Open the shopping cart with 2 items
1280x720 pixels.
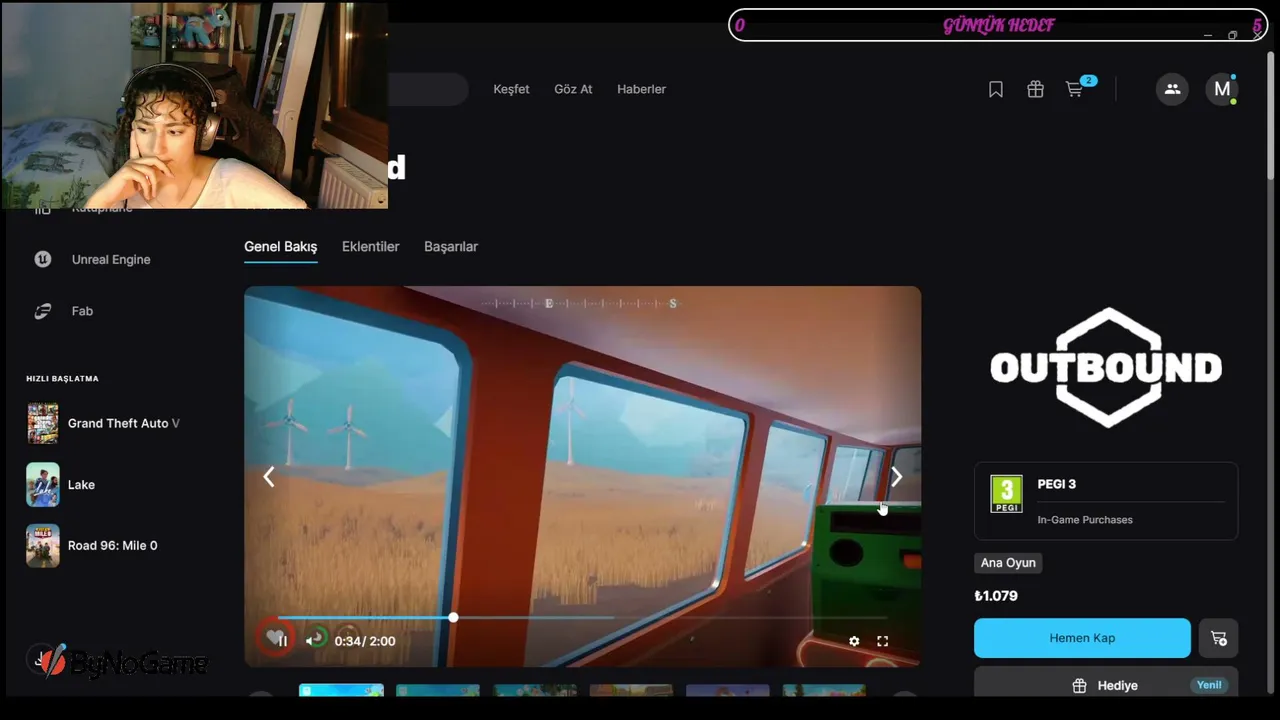tap(1076, 89)
